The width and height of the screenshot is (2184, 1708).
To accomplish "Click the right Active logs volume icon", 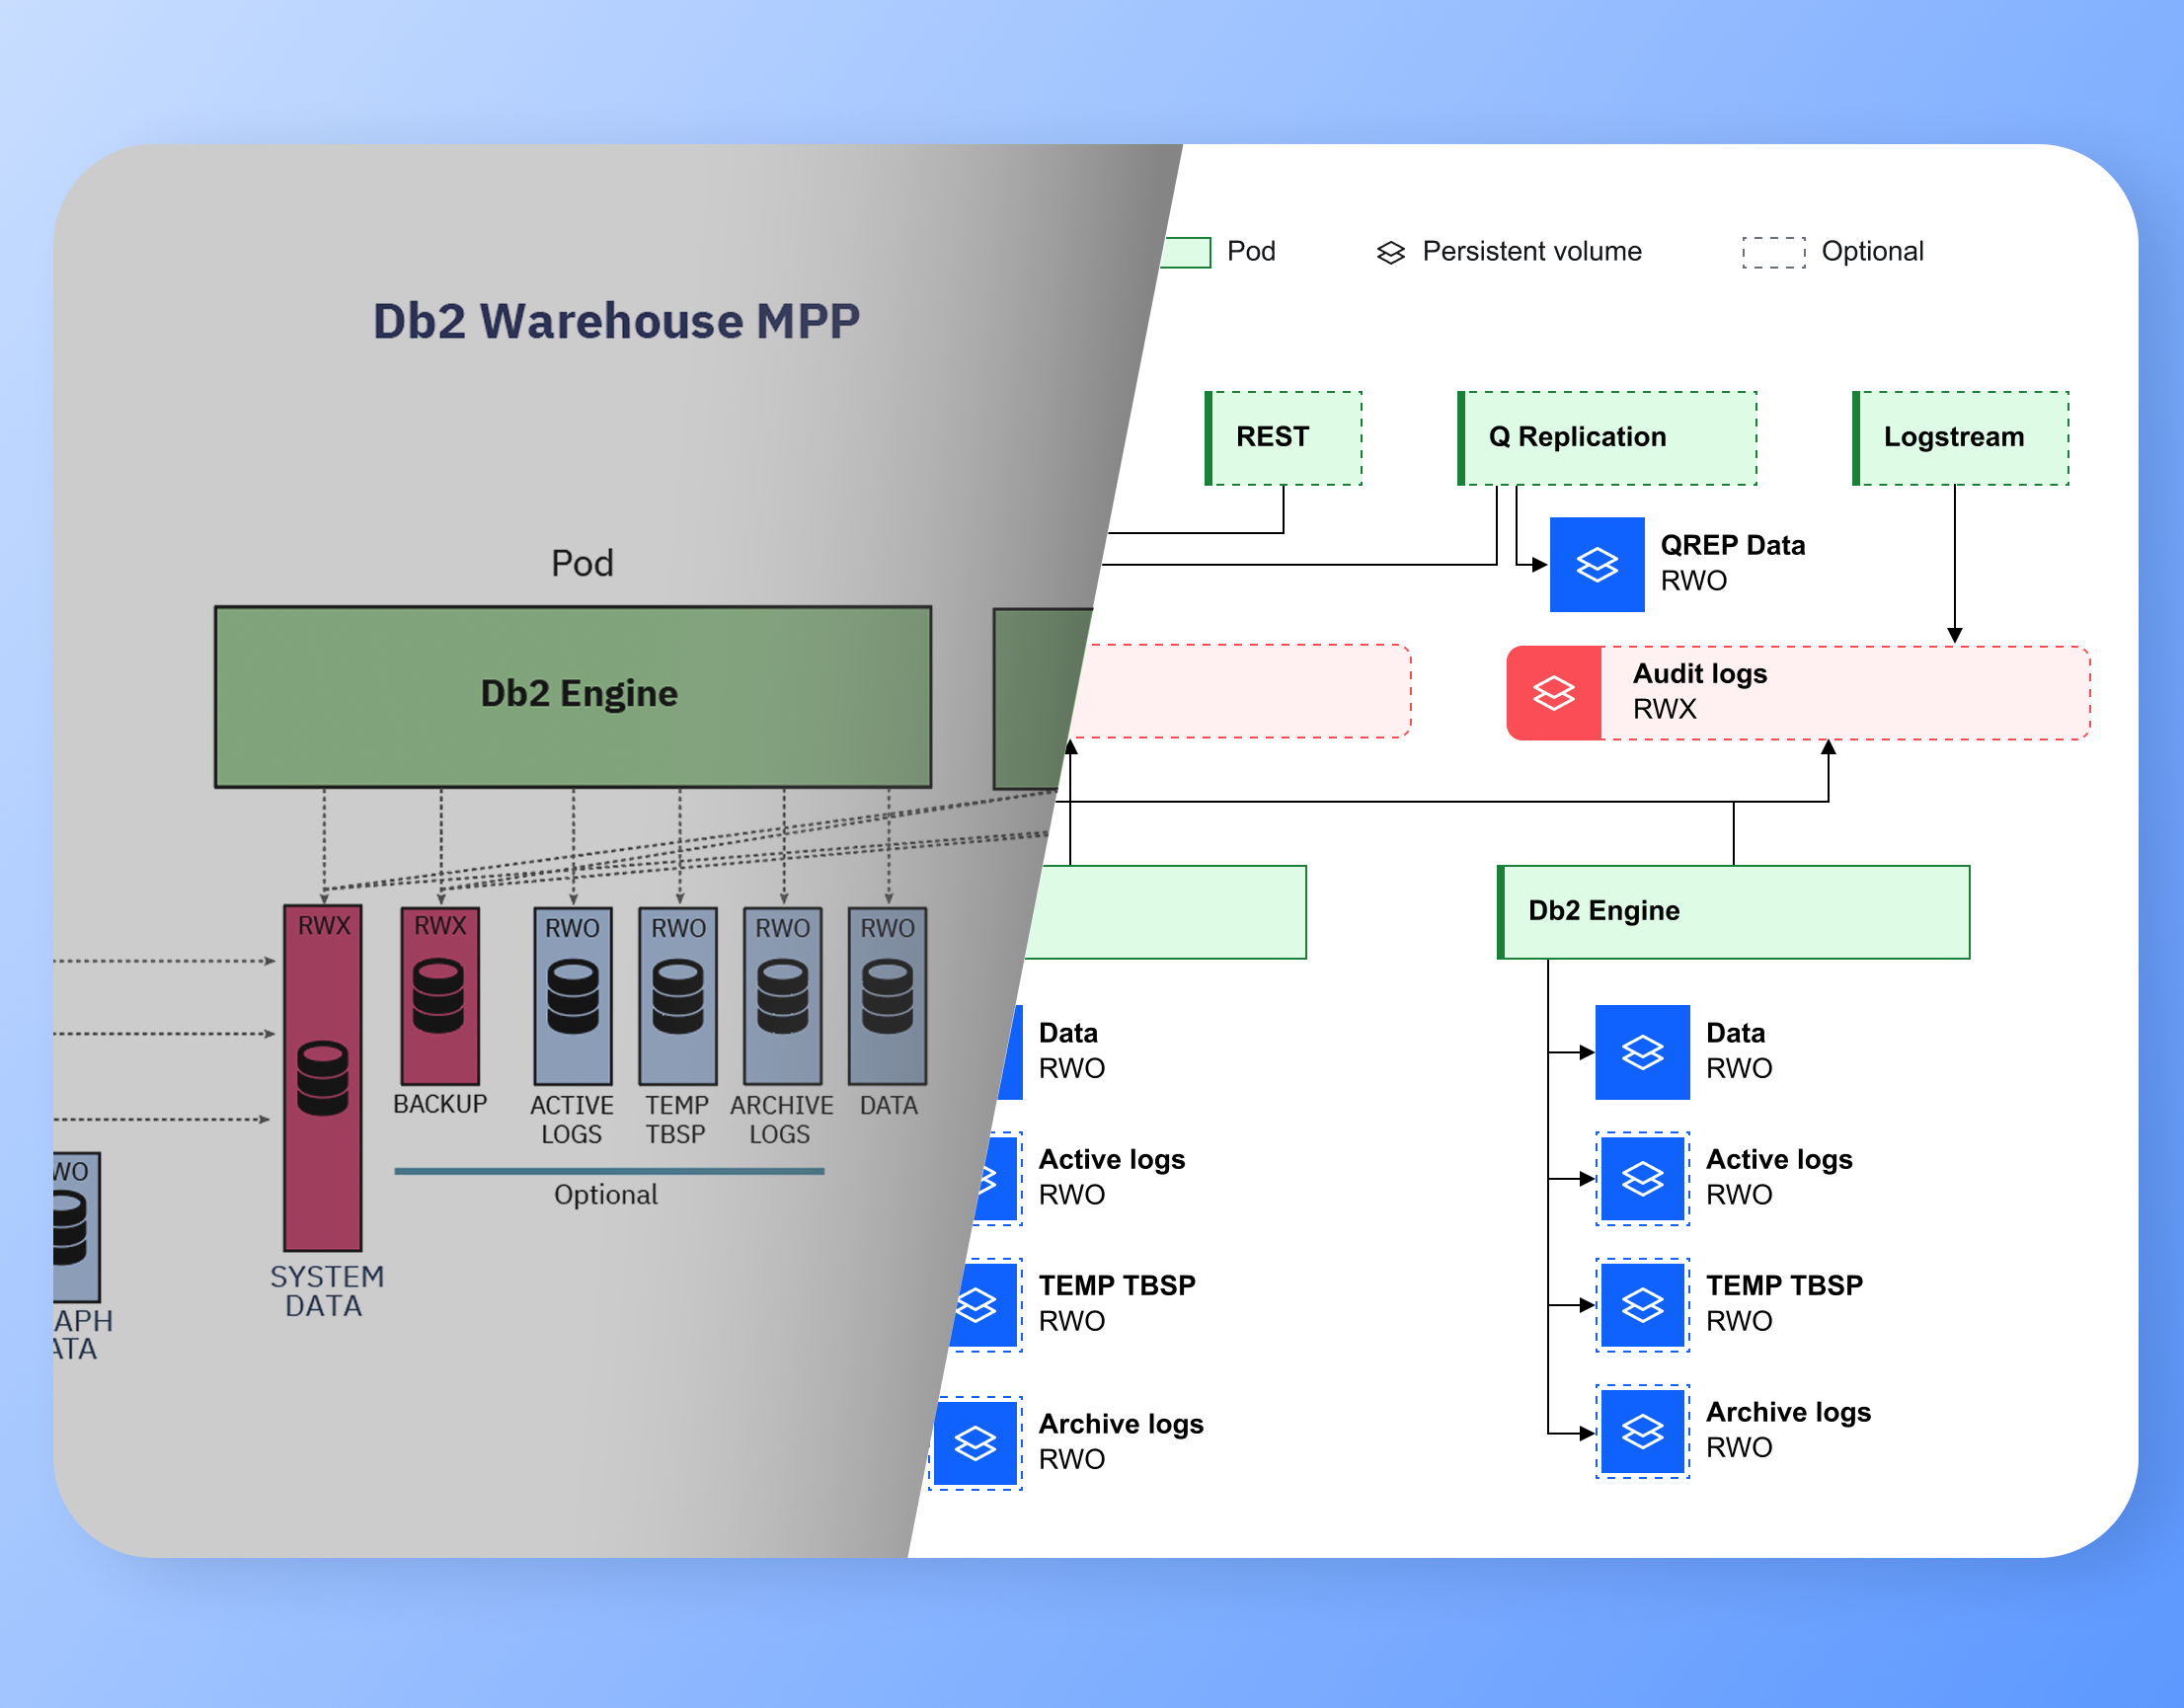I will (1641, 1178).
